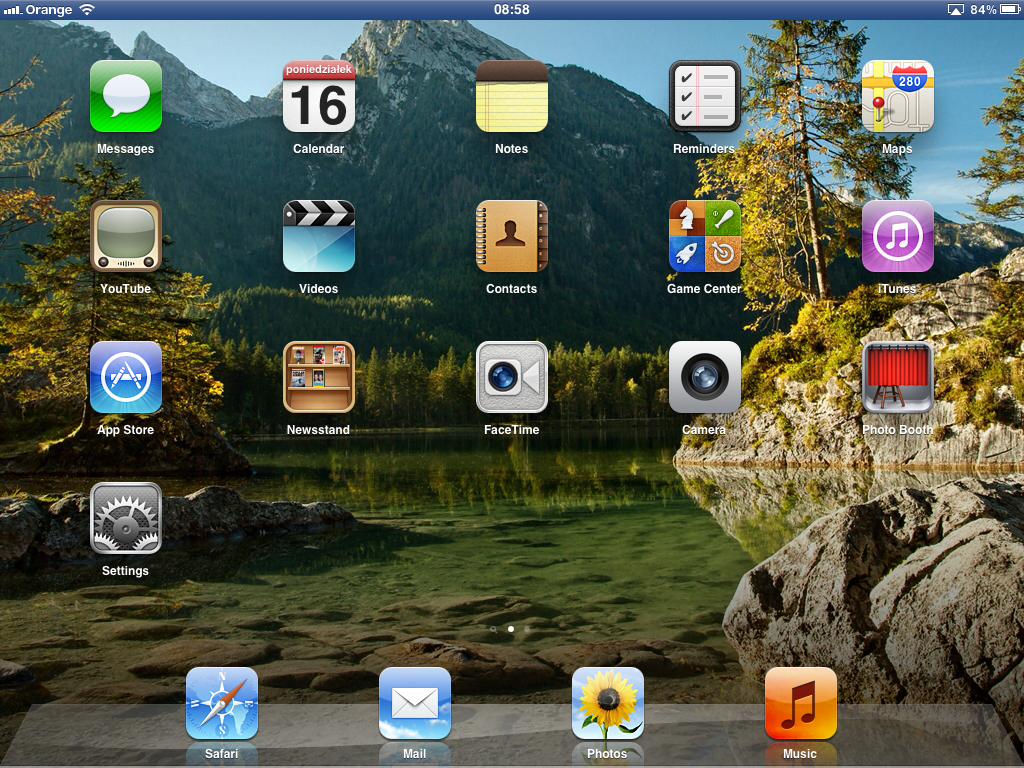Tap the Spotlight search page indicator
1024x768 pixels.
point(494,629)
